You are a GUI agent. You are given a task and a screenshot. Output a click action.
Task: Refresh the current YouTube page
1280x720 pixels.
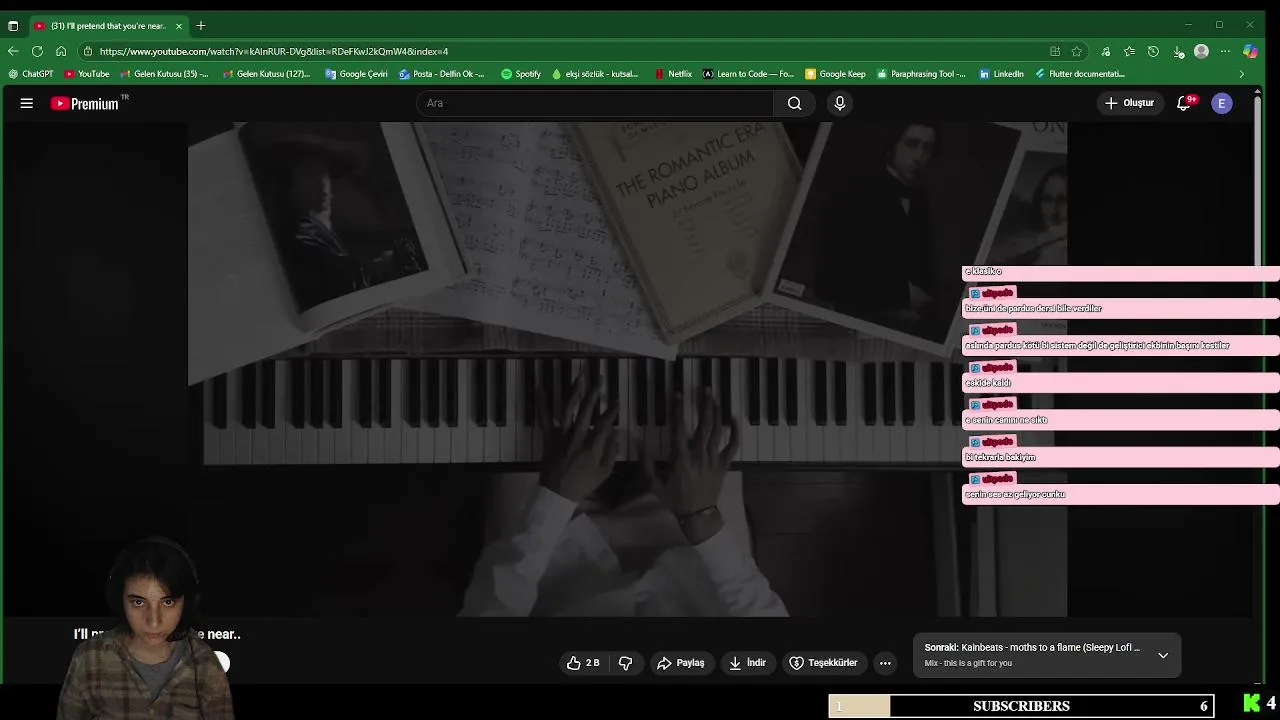point(37,51)
